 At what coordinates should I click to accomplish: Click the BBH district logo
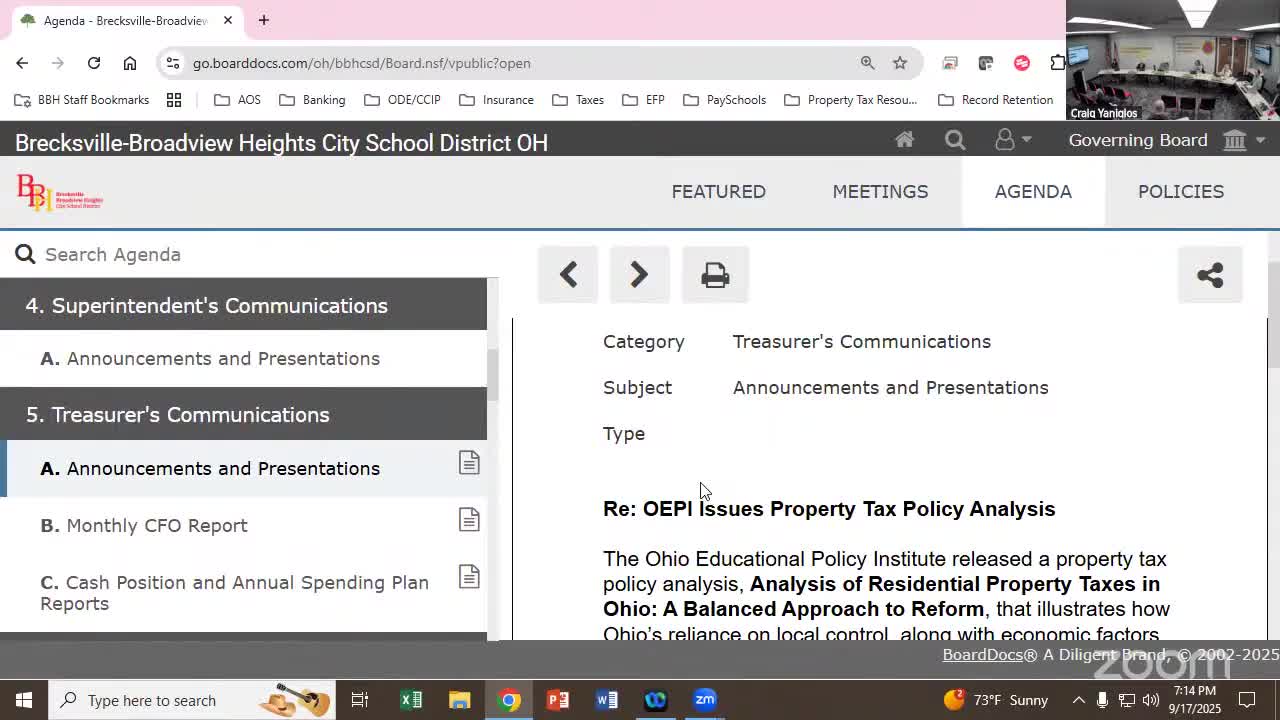pyautogui.click(x=60, y=192)
